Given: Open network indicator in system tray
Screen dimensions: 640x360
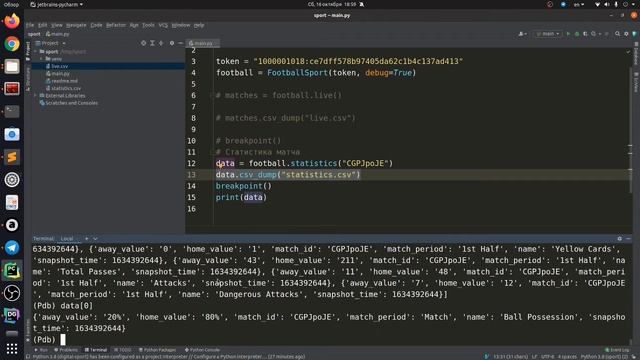Looking at the screenshot, I should coord(598,4).
